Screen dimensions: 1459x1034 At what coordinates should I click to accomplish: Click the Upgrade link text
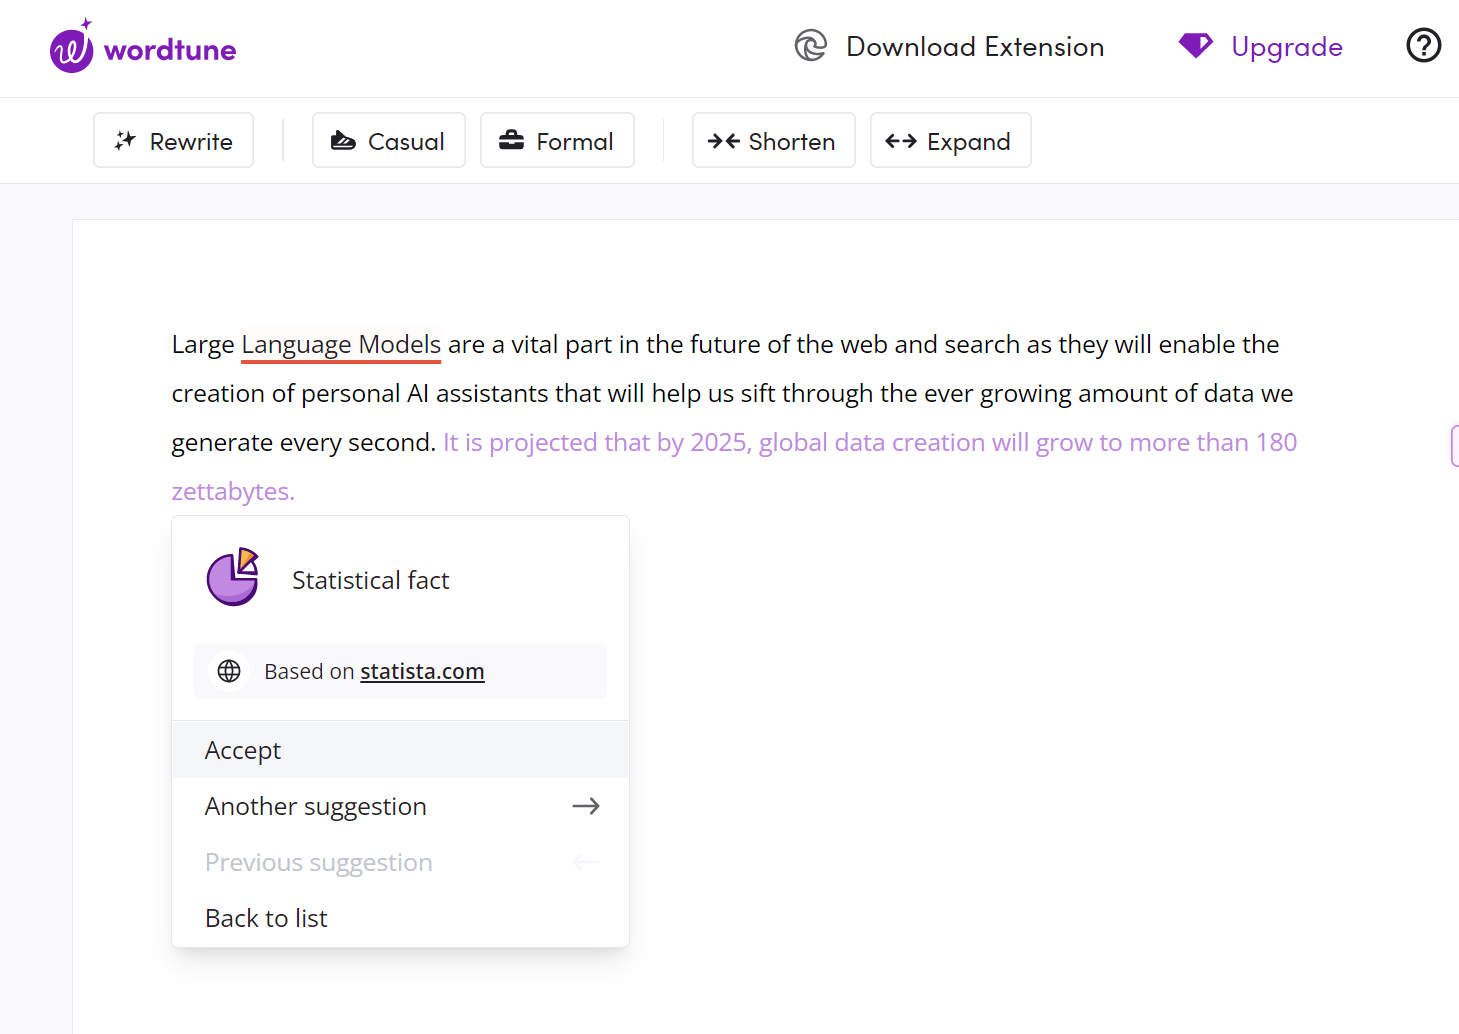pos(1286,47)
